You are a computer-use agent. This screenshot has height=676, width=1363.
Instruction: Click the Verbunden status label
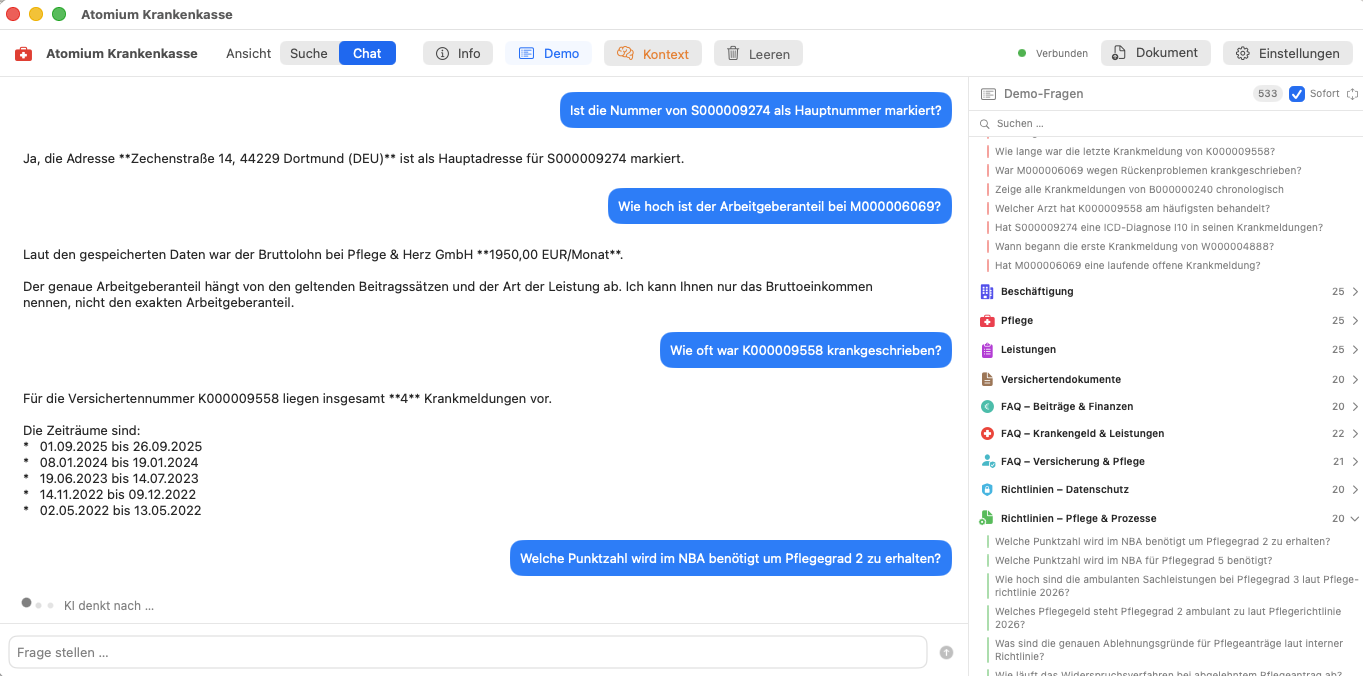pyautogui.click(x=1062, y=54)
